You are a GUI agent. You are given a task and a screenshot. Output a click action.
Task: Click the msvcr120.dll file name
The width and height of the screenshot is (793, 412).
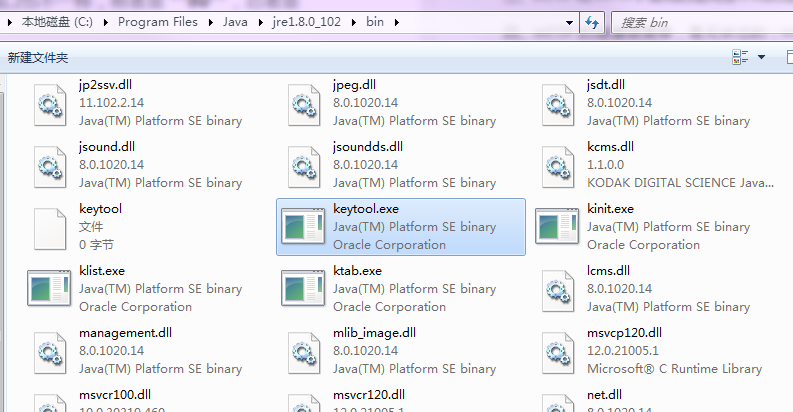click(369, 395)
